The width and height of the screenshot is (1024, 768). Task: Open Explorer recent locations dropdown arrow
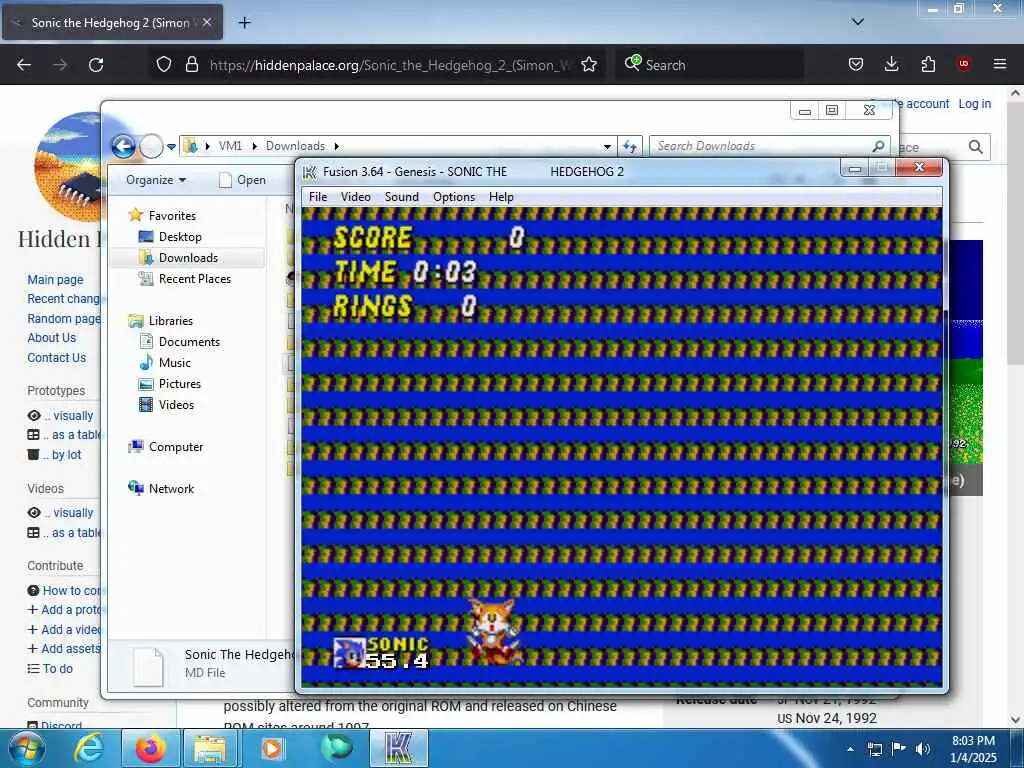coord(171,147)
